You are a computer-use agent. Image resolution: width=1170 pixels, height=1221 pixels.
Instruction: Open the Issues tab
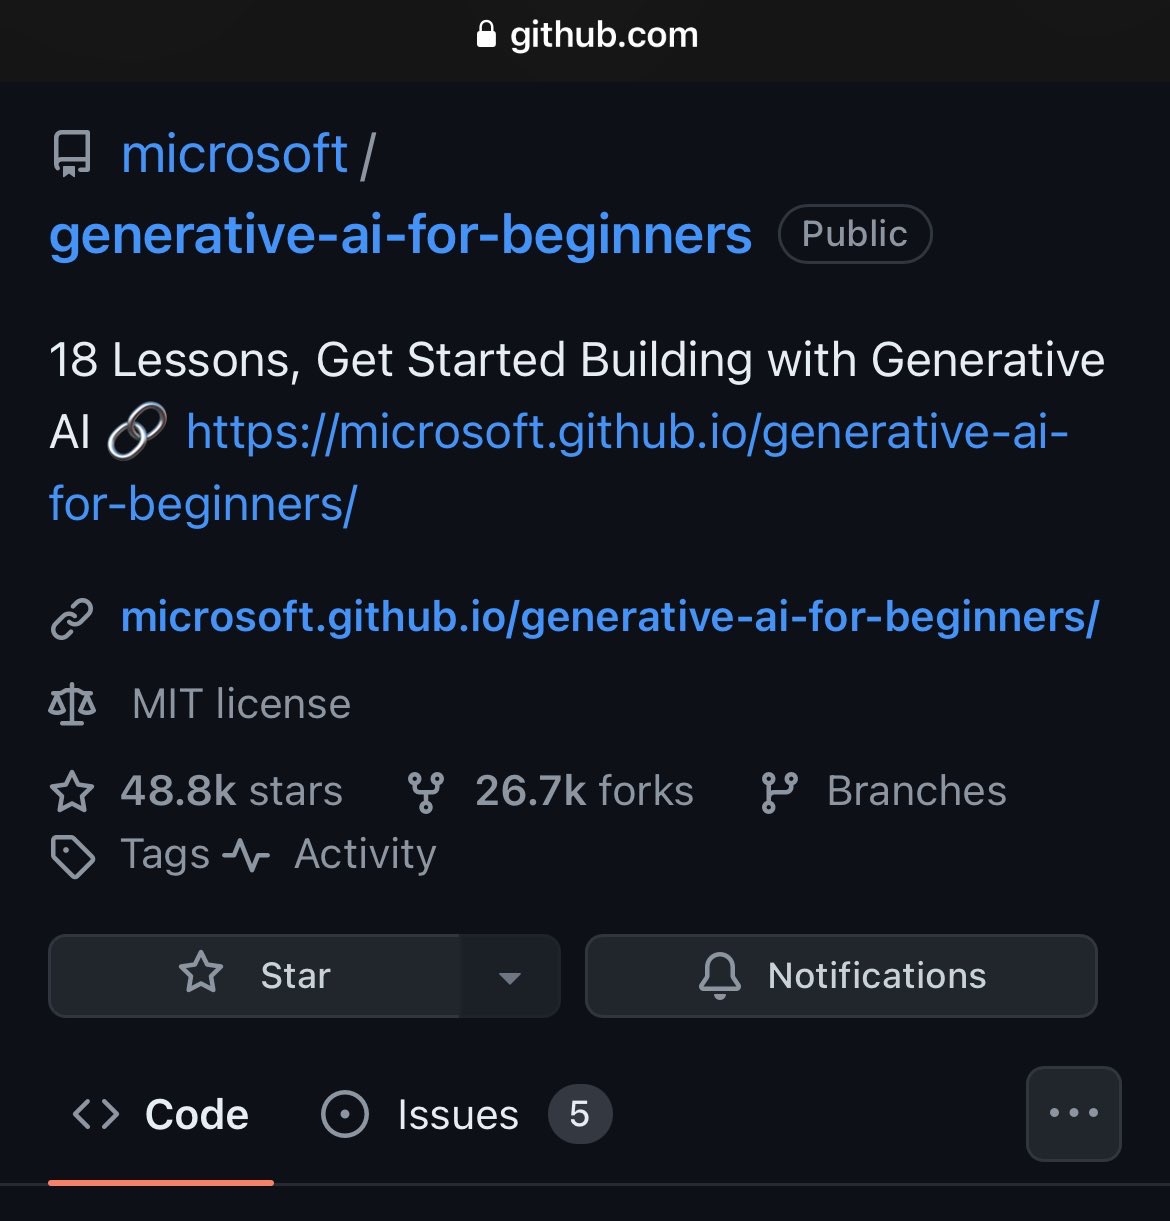420,1114
